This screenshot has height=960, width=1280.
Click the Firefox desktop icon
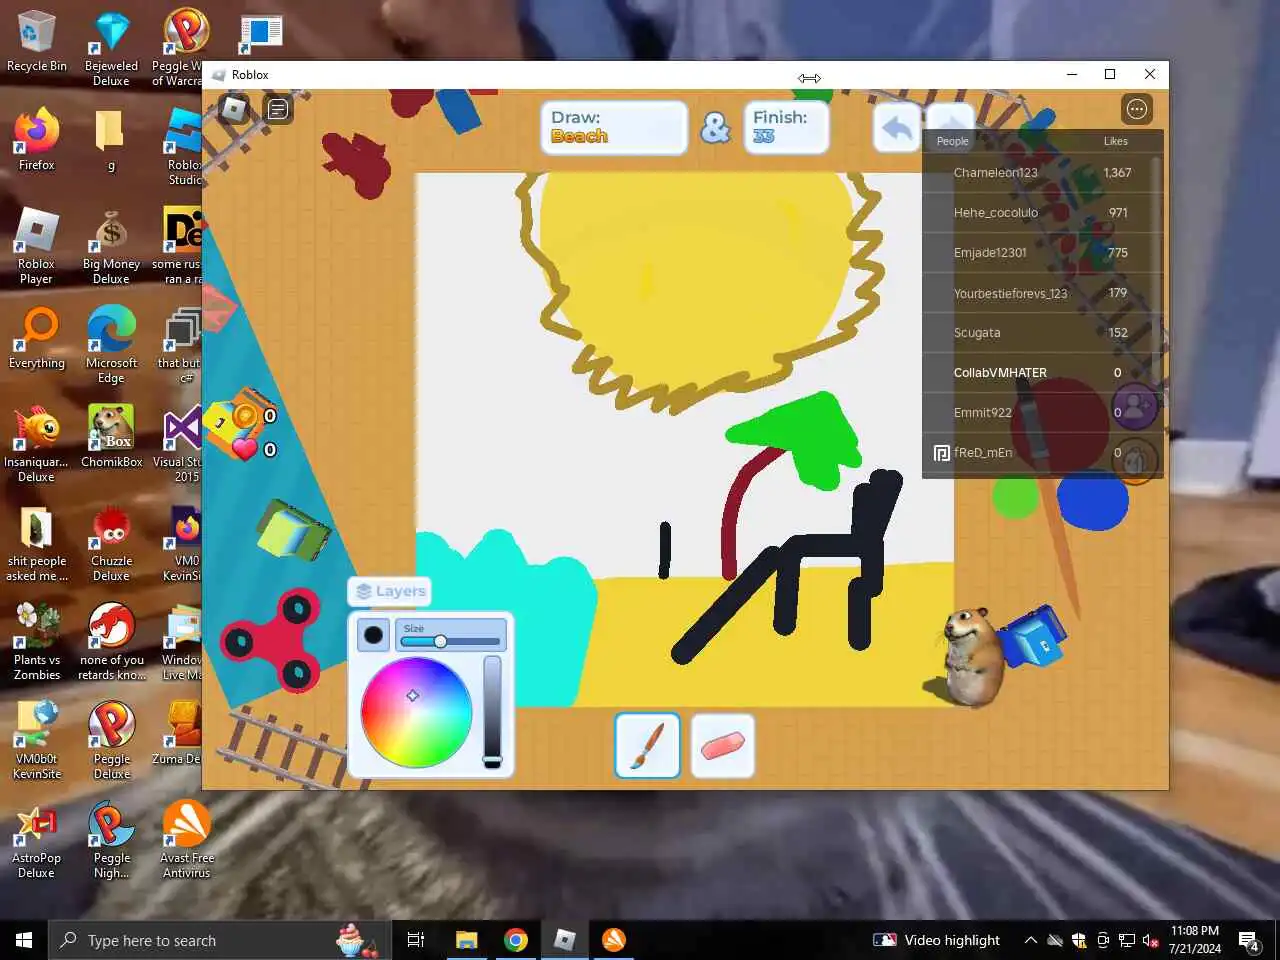(37, 140)
